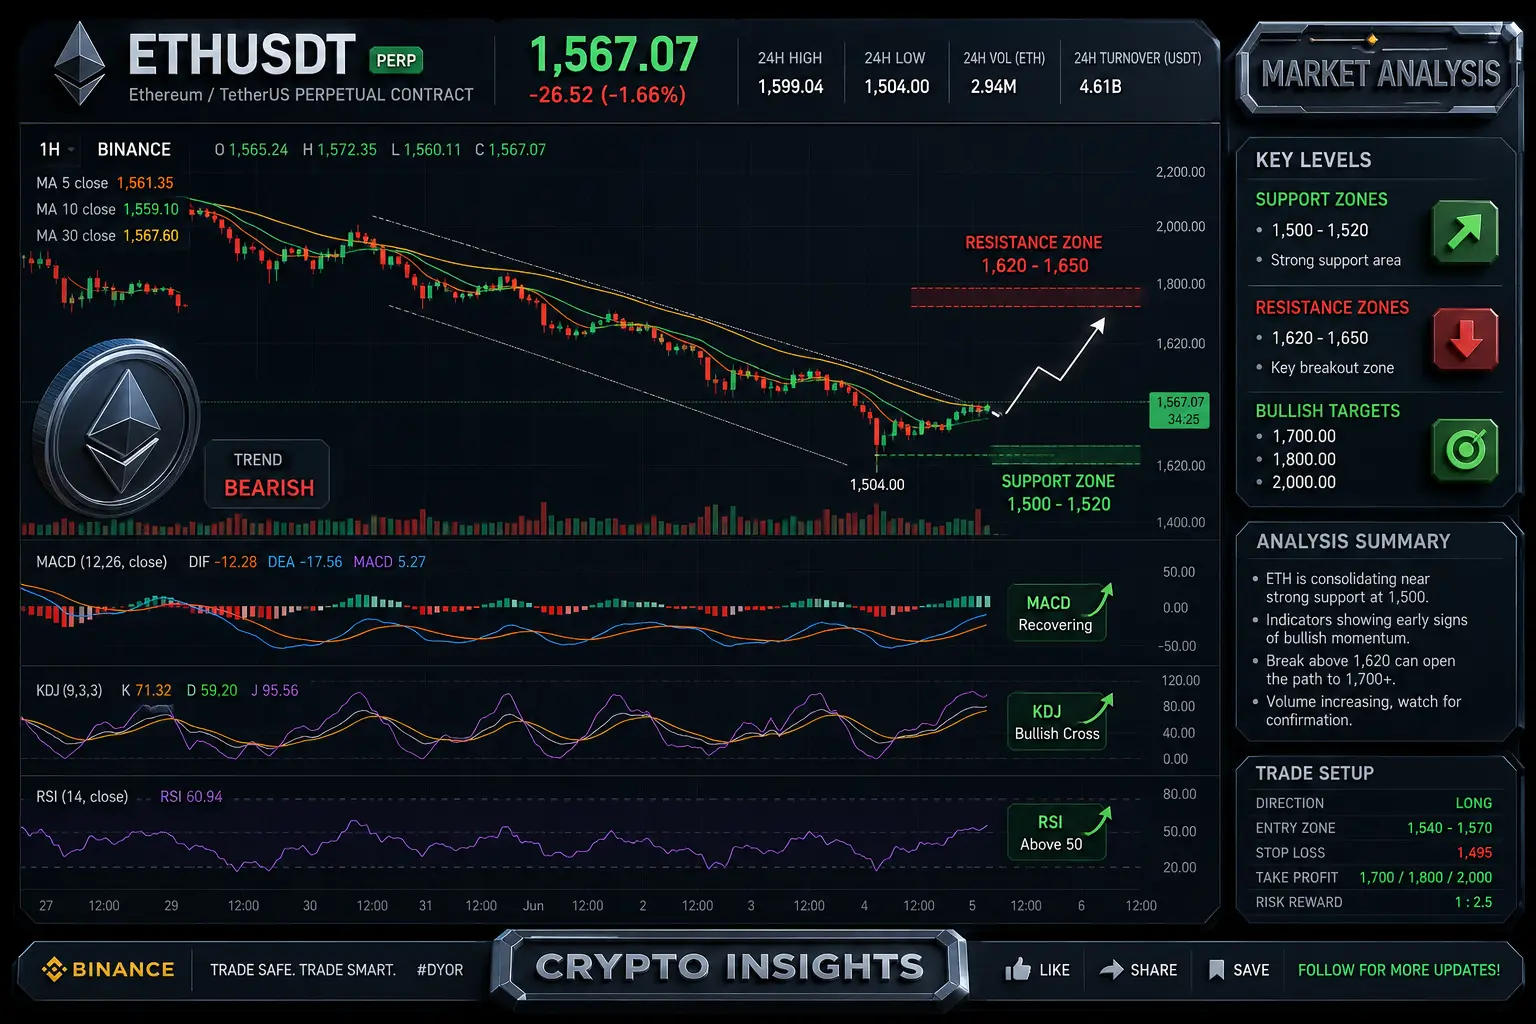1536x1024 pixels.
Task: Click the MA 5 close indicator label
Action: pos(72,183)
